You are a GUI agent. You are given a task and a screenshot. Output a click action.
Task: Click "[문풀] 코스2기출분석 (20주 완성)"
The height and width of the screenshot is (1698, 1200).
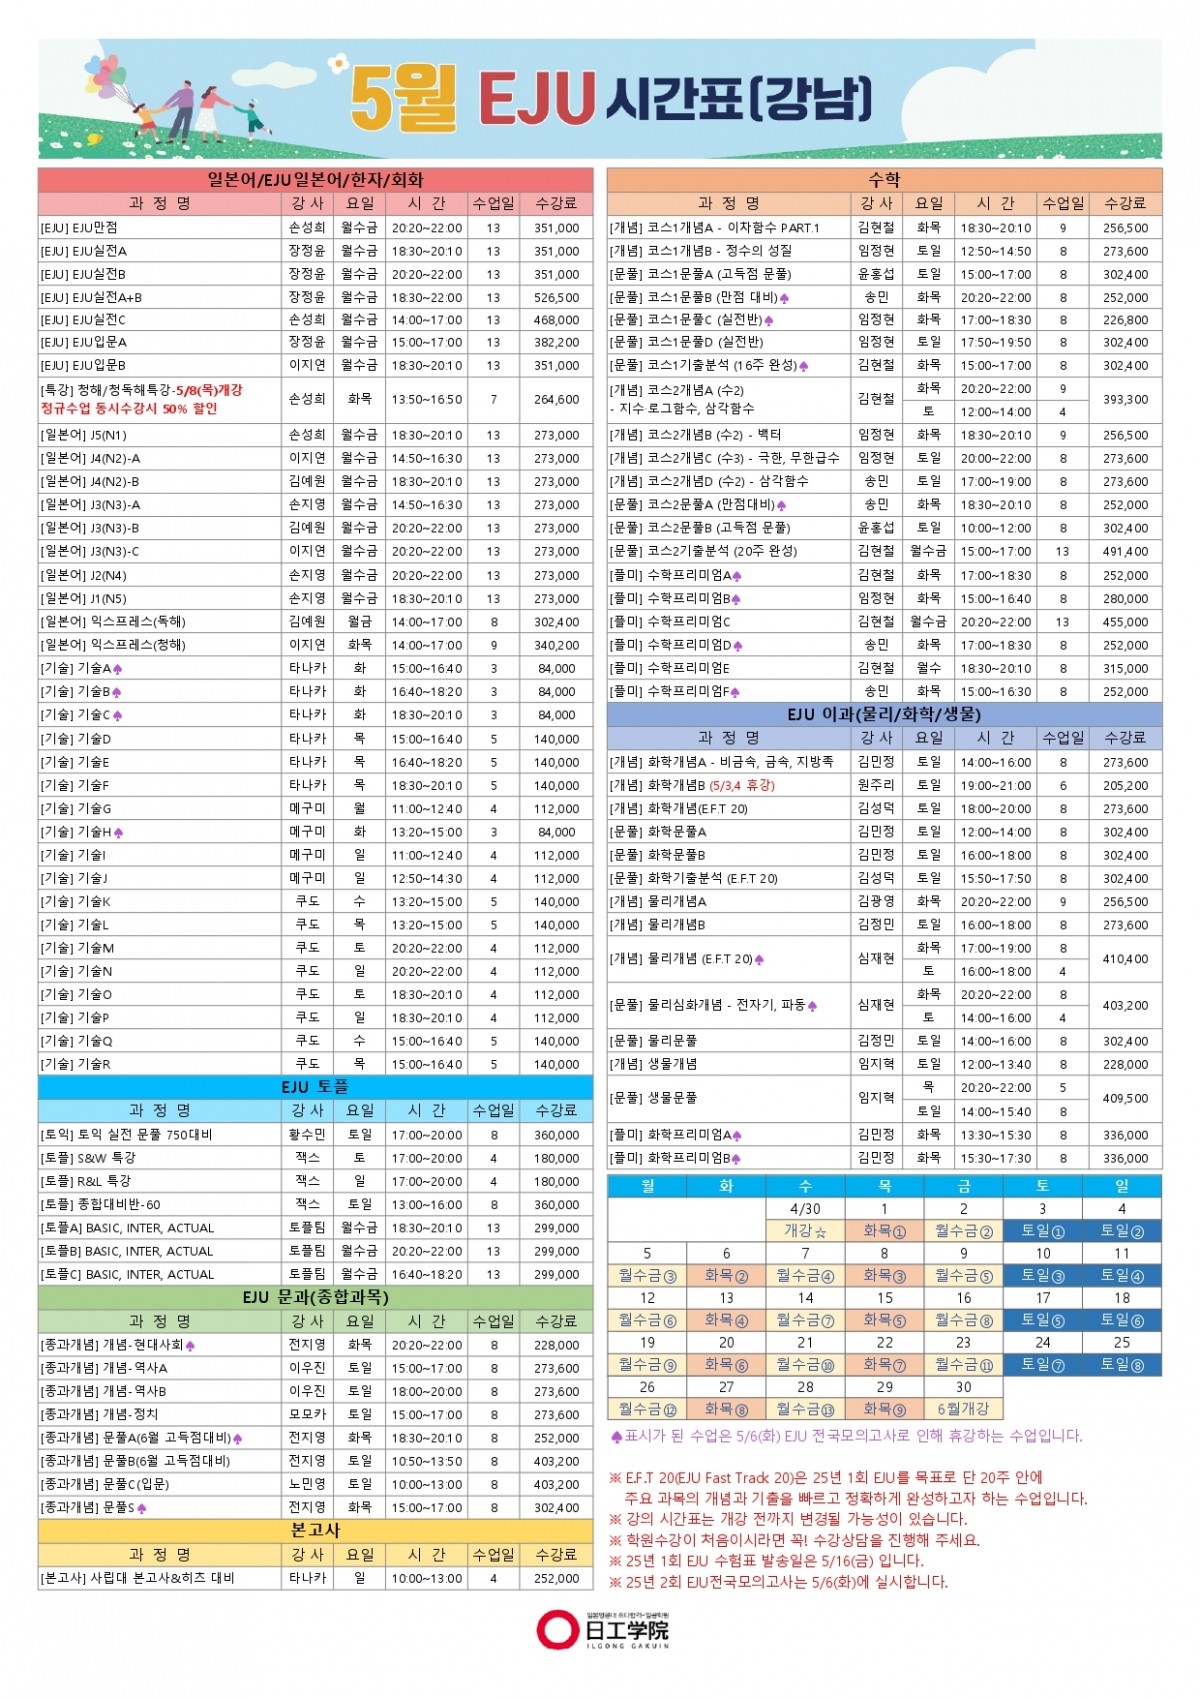click(x=703, y=551)
